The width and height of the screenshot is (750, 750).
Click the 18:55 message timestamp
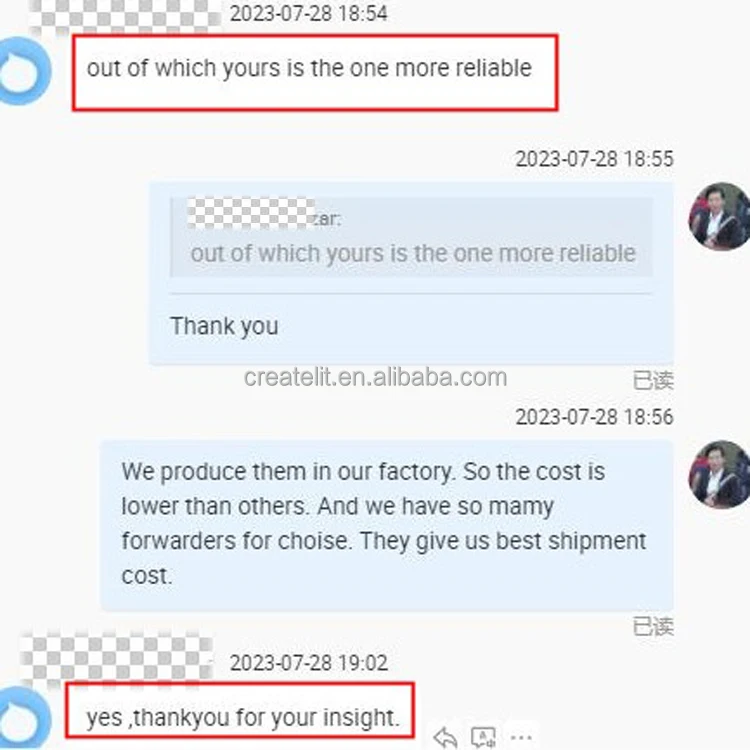(594, 159)
